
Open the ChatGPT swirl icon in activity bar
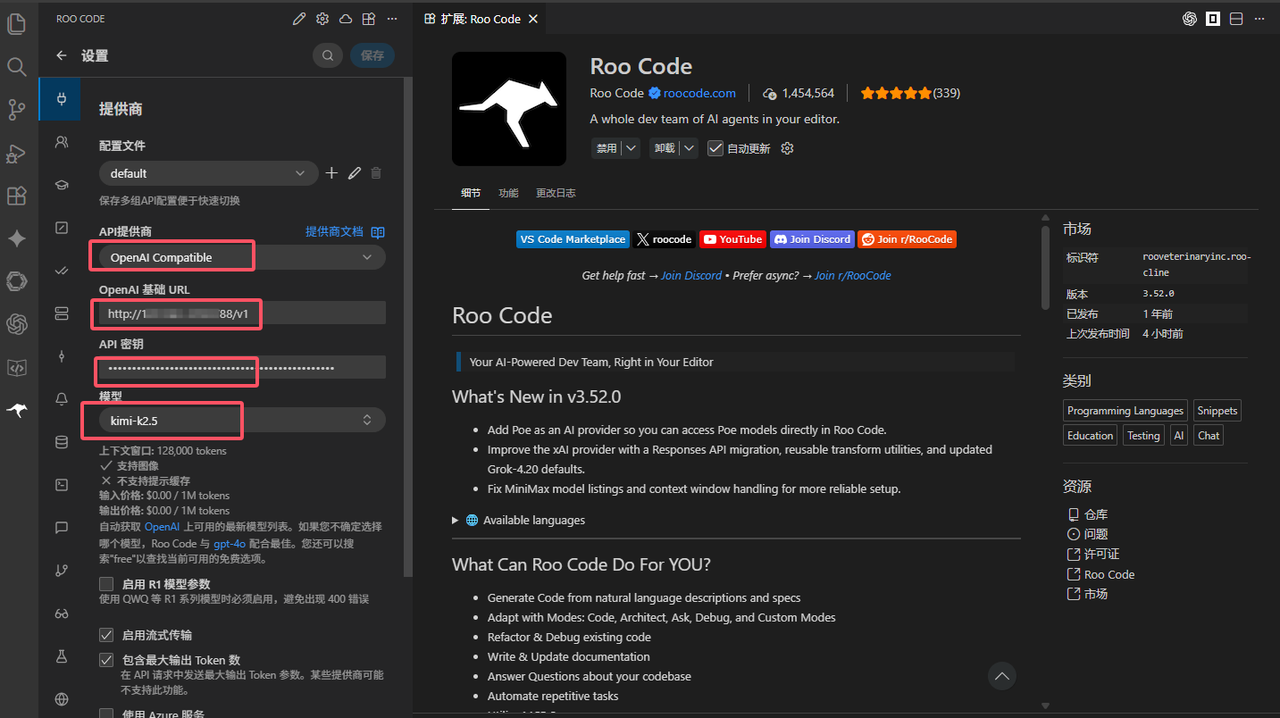point(16,324)
